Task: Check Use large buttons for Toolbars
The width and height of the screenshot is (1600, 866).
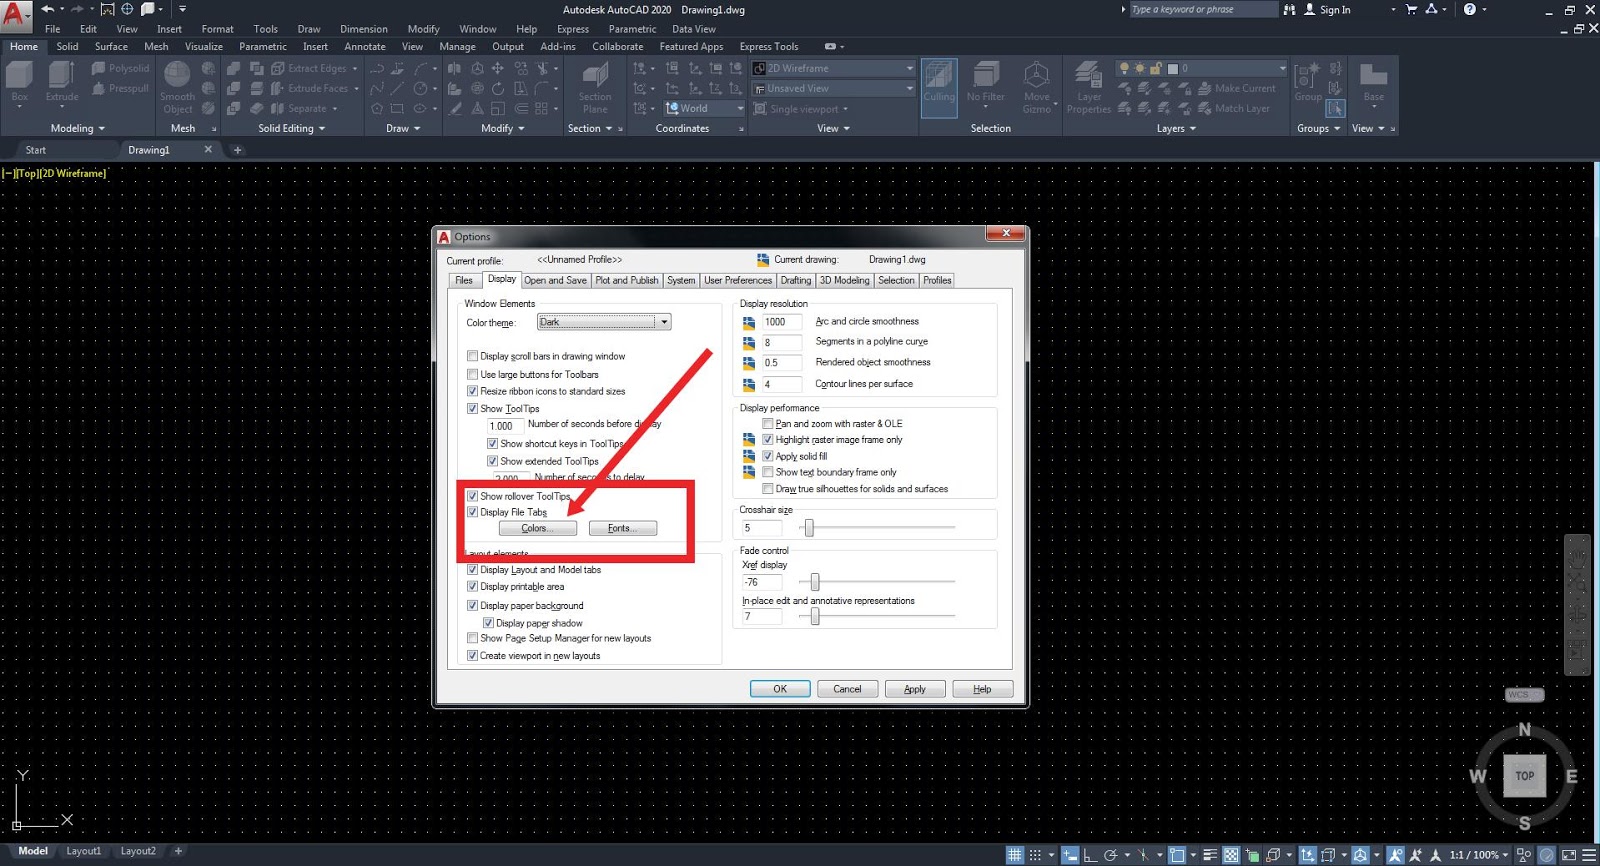Action: pos(473,374)
